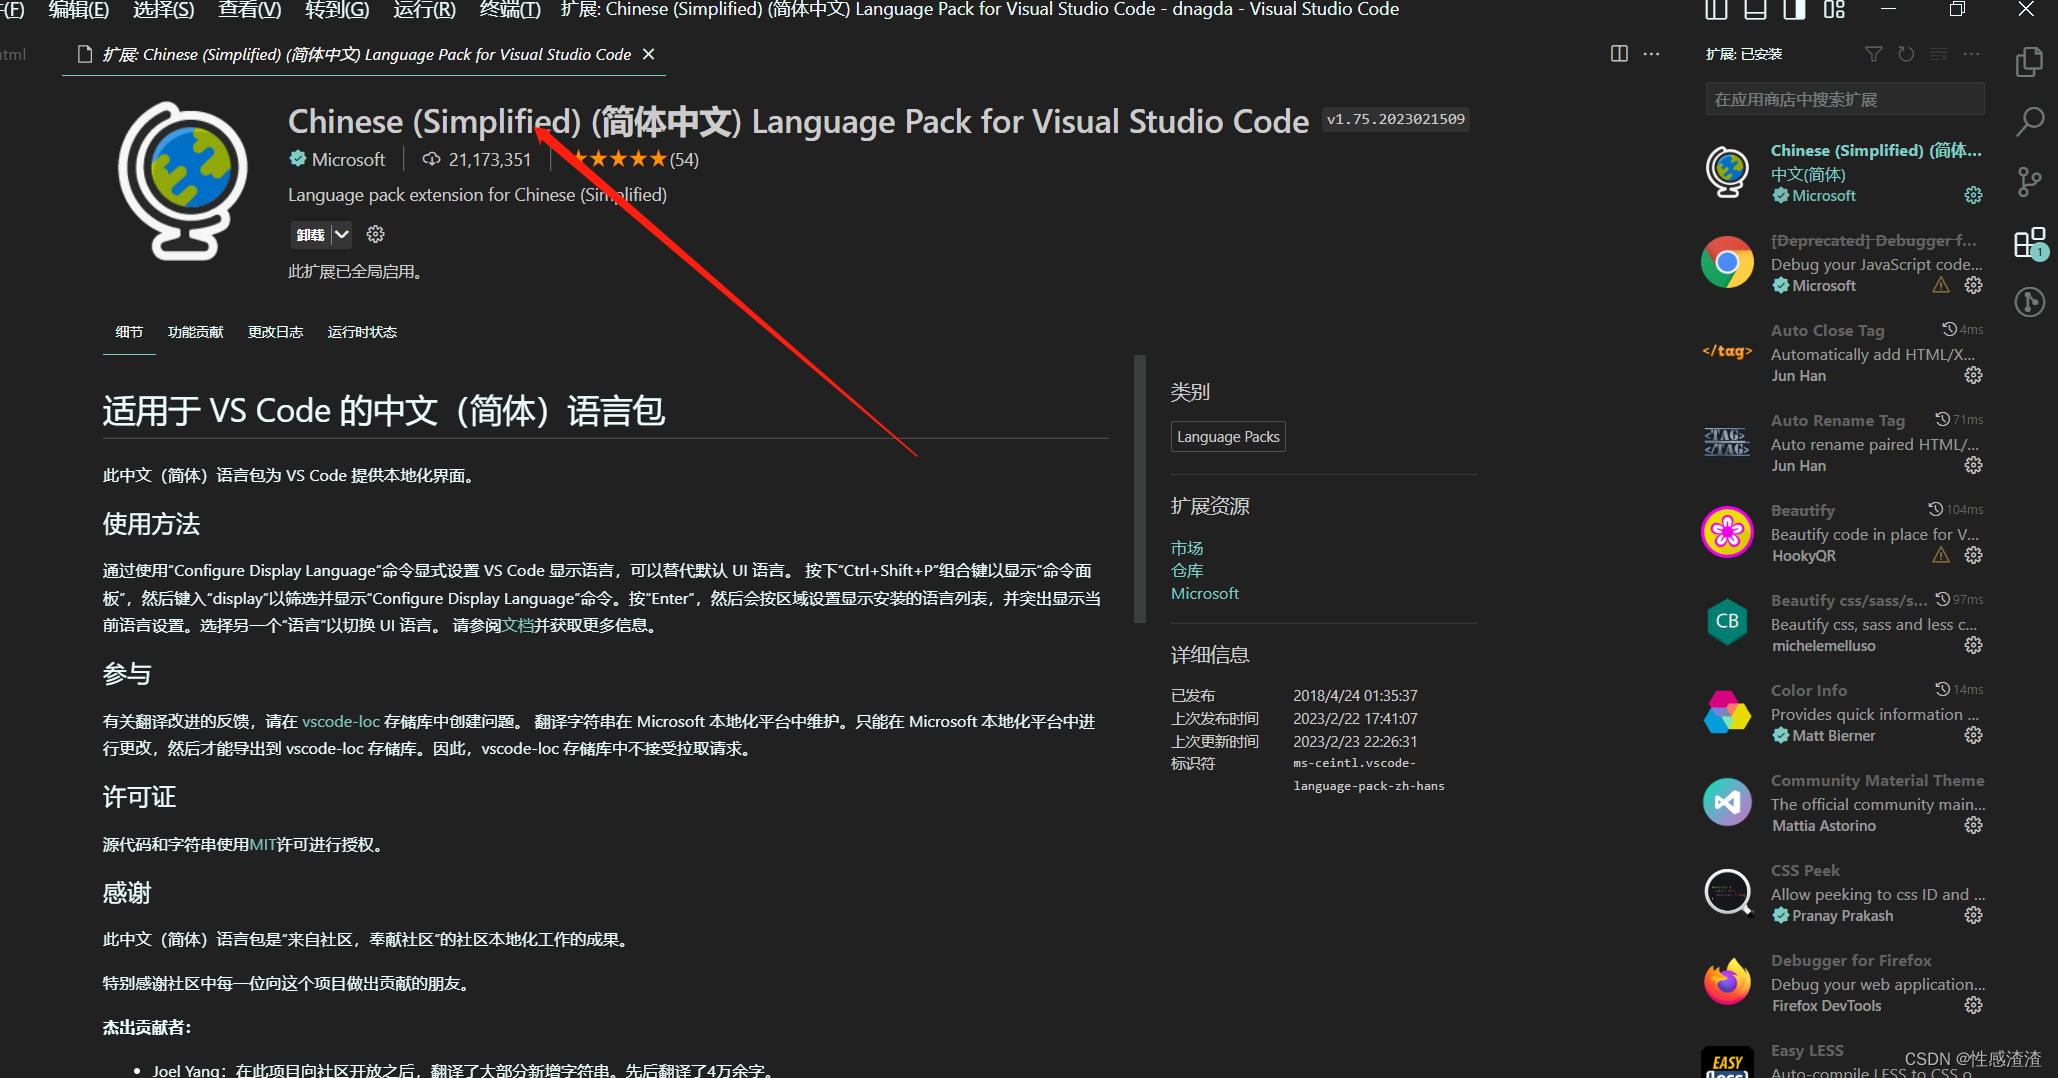Toggle secondary side bar layout icon
The height and width of the screenshot is (1078, 2058).
coord(1794,10)
